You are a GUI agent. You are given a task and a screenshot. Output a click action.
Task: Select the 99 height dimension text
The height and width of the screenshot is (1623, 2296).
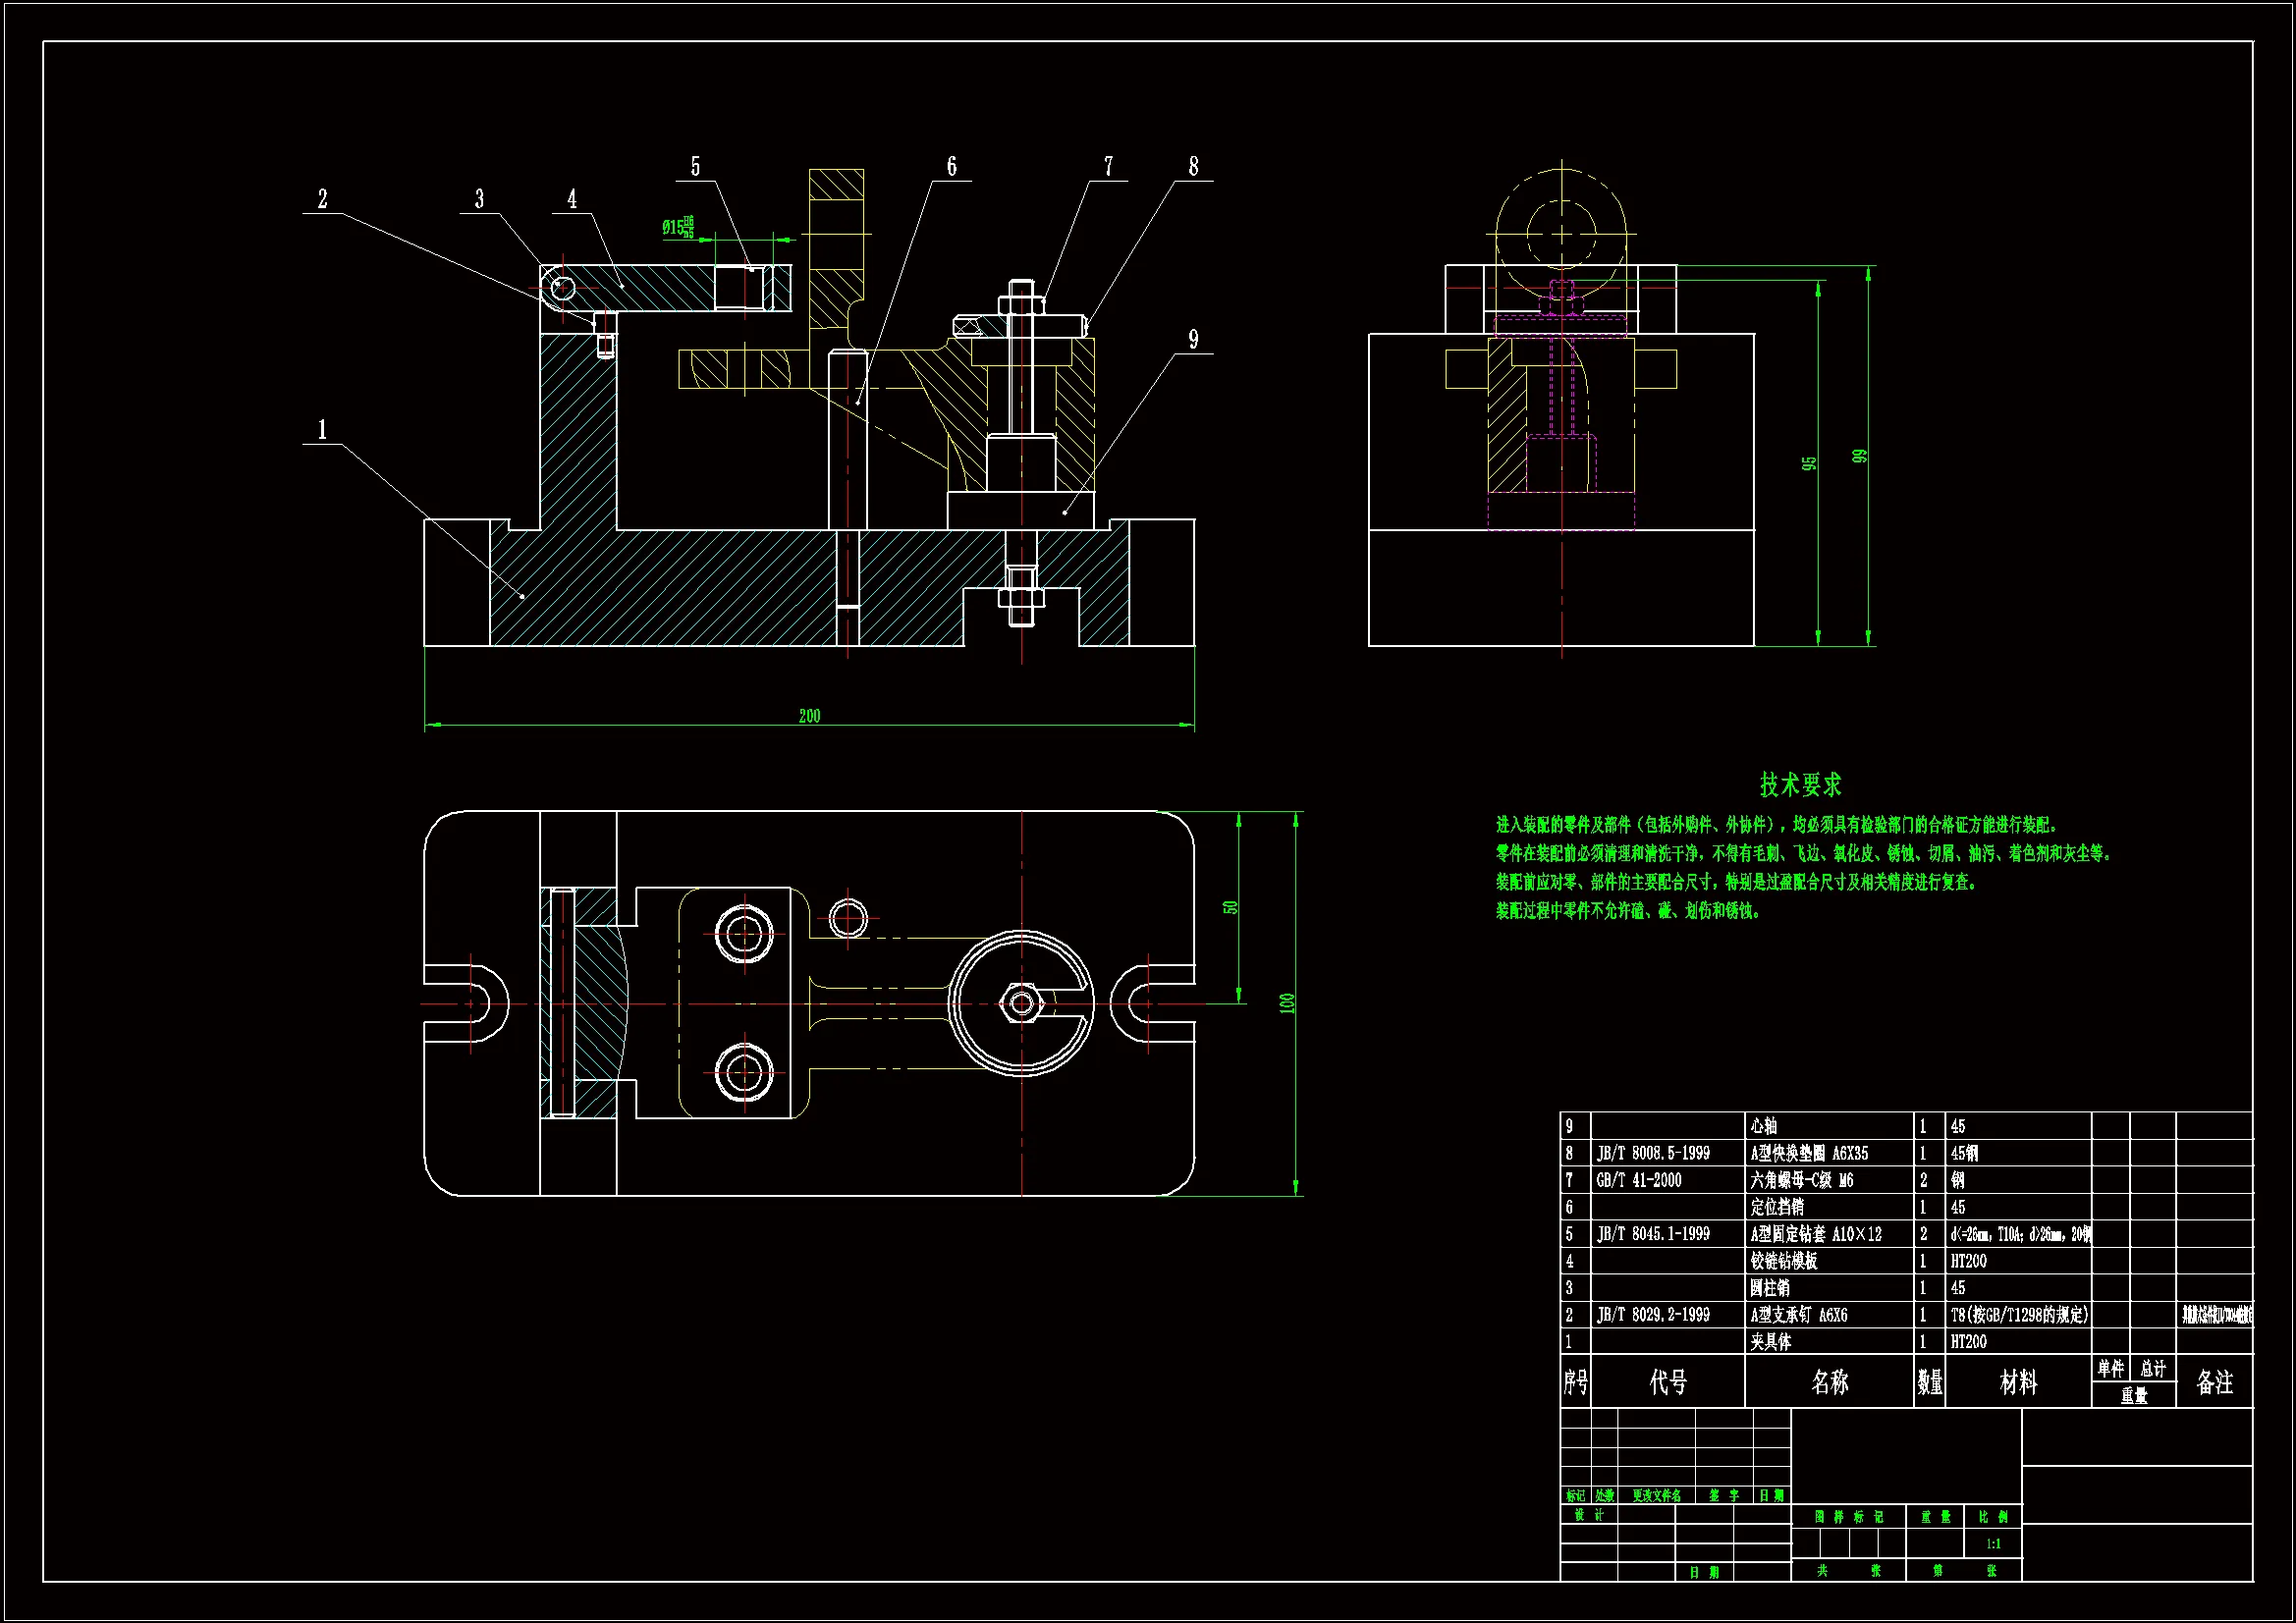[1859, 456]
